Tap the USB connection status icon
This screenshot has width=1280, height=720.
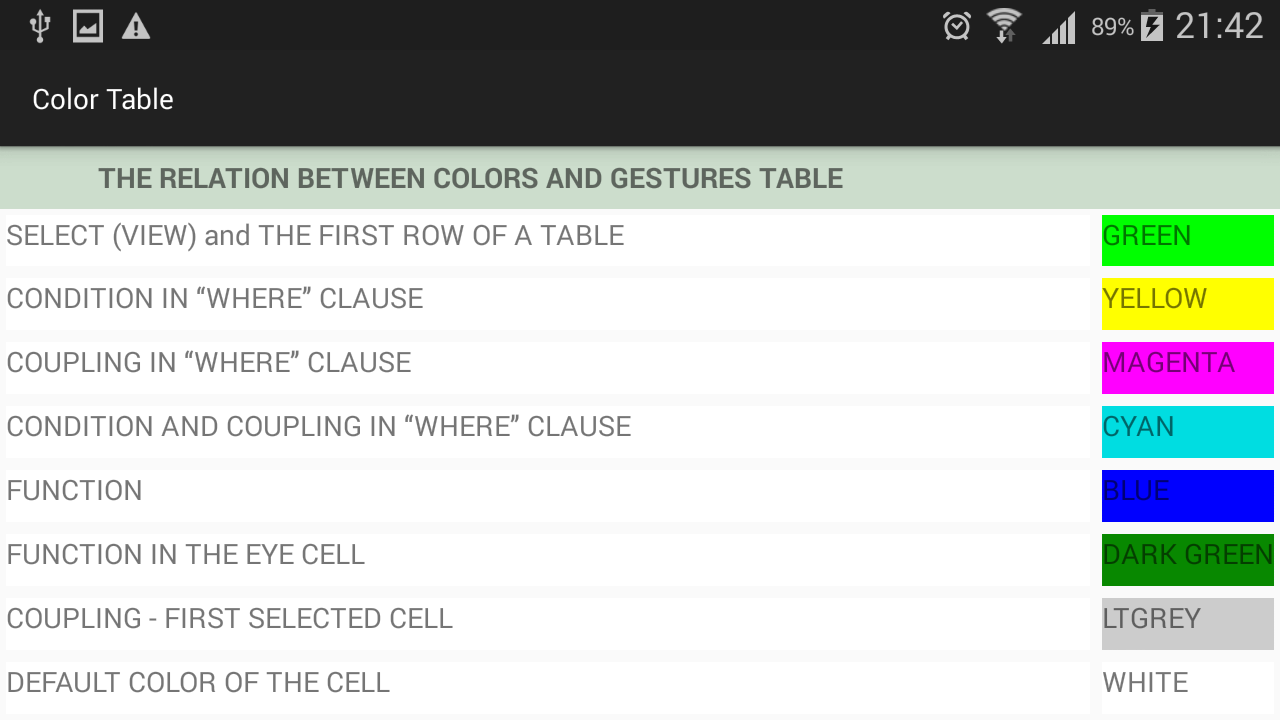tap(40, 27)
